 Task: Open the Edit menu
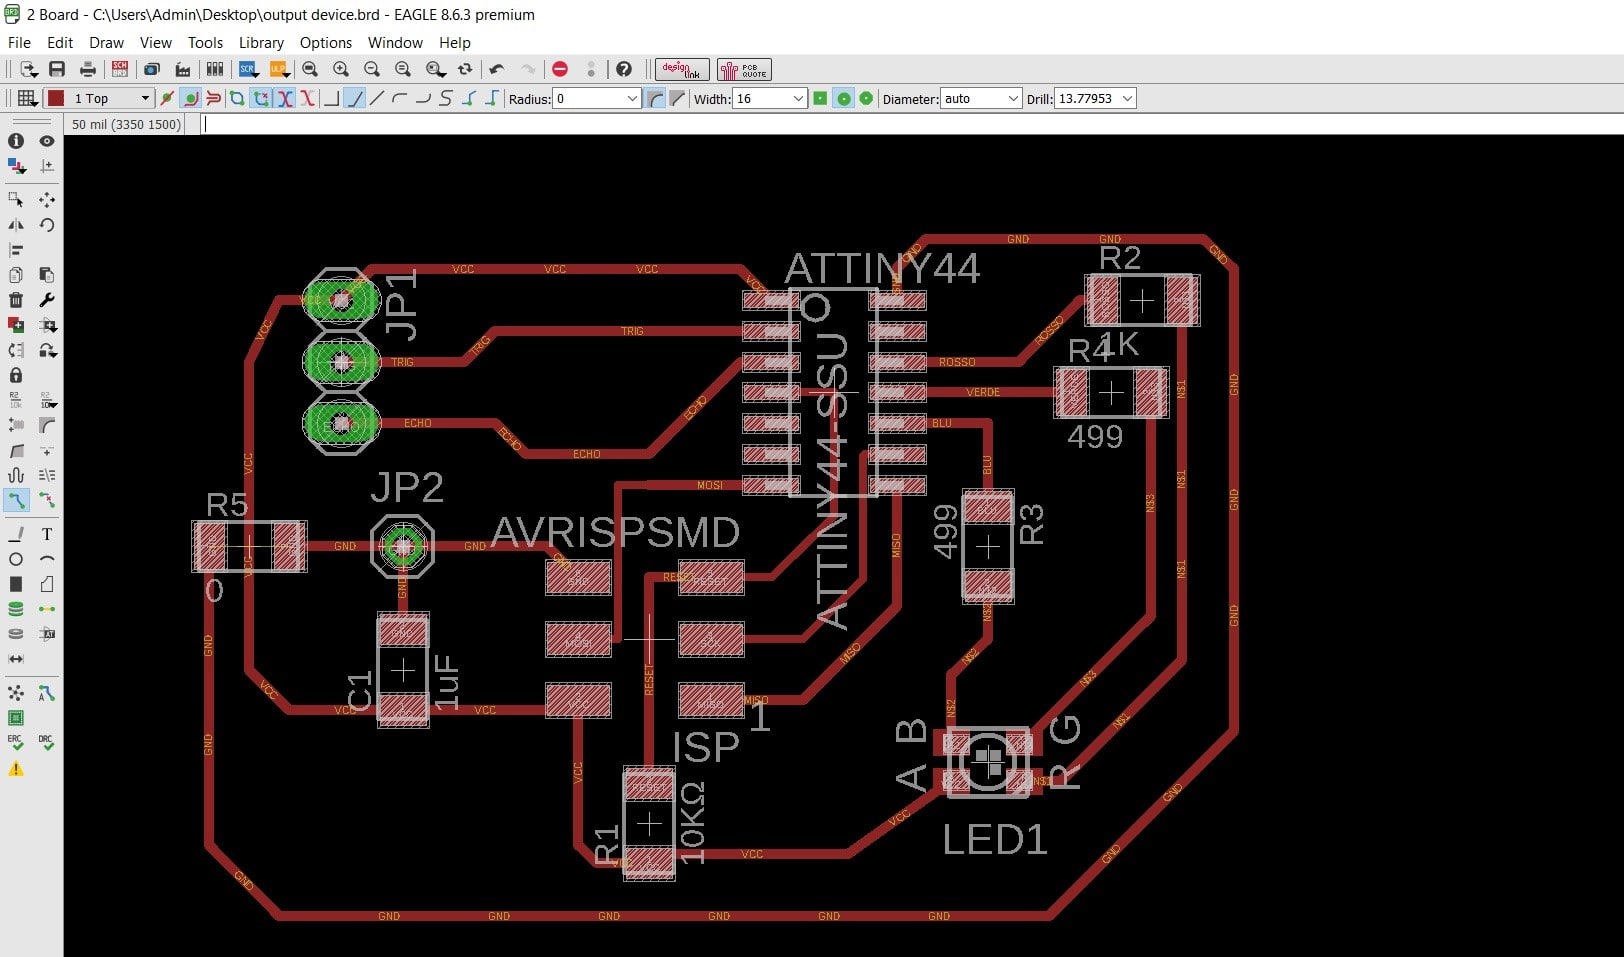pyautogui.click(x=60, y=43)
